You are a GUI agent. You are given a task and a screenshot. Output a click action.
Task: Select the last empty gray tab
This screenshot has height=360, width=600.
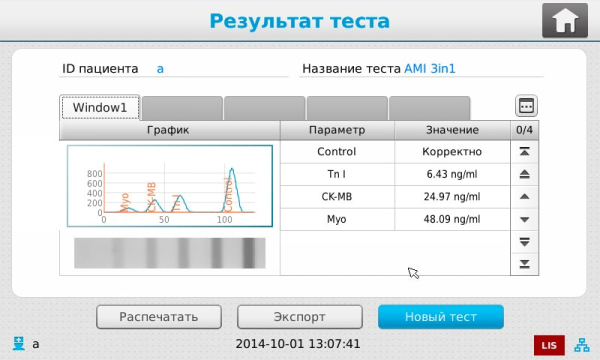429,108
